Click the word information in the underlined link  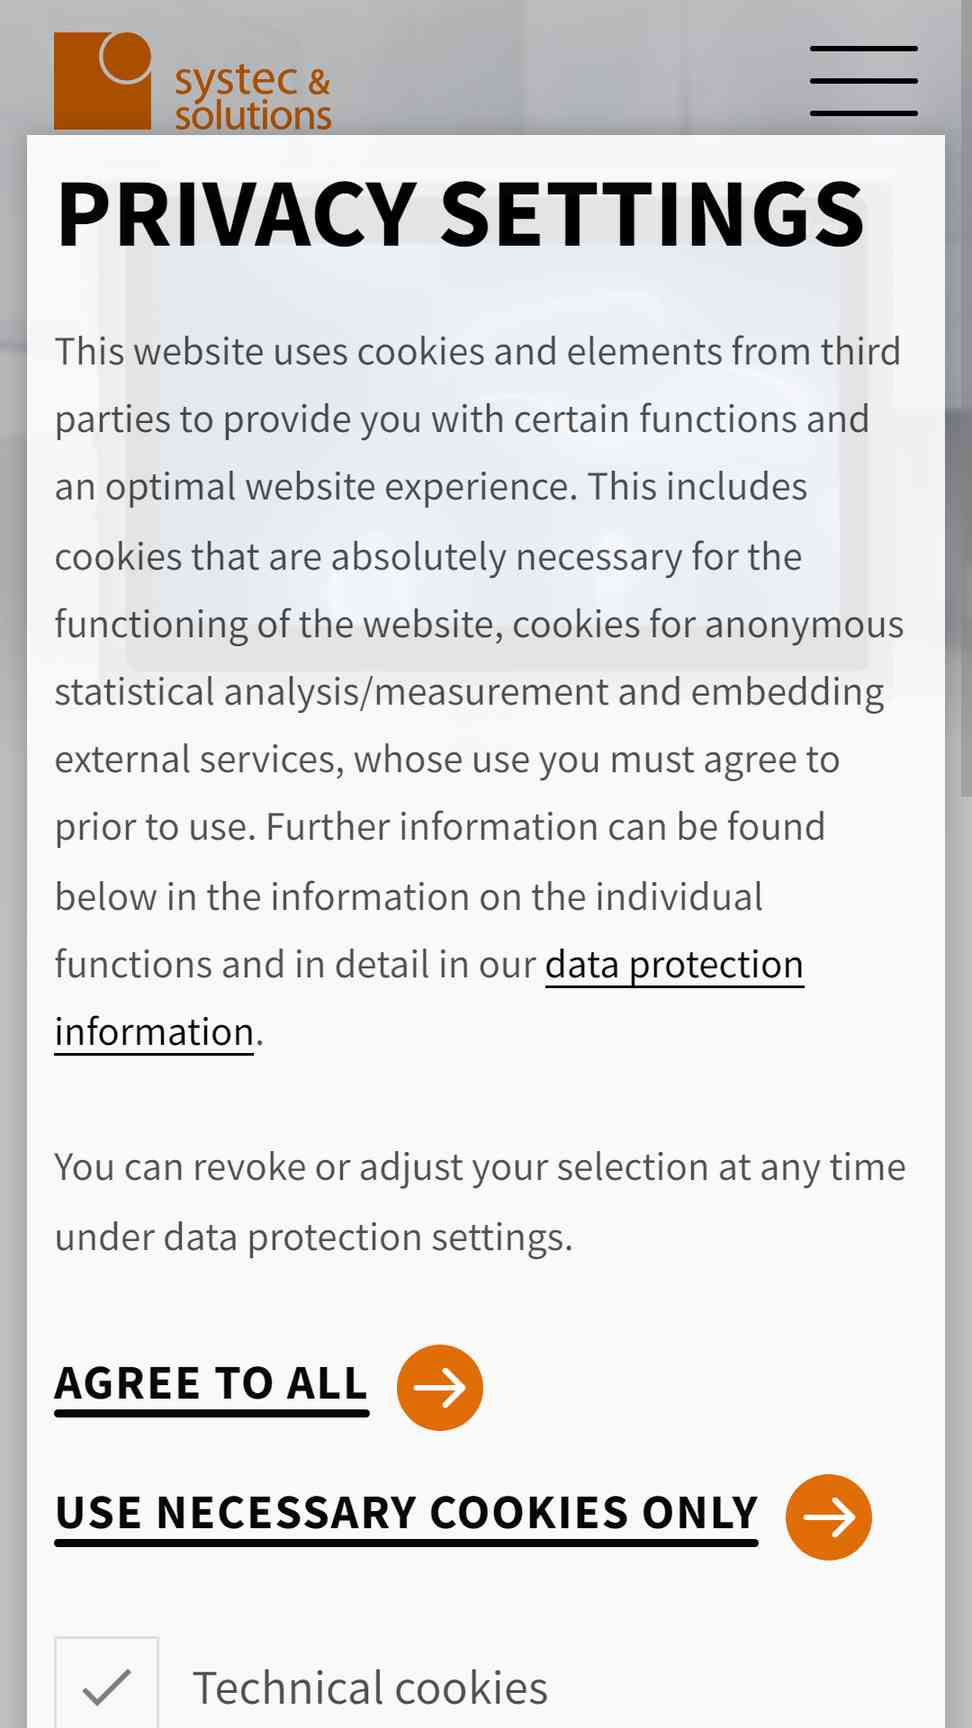pos(154,1032)
